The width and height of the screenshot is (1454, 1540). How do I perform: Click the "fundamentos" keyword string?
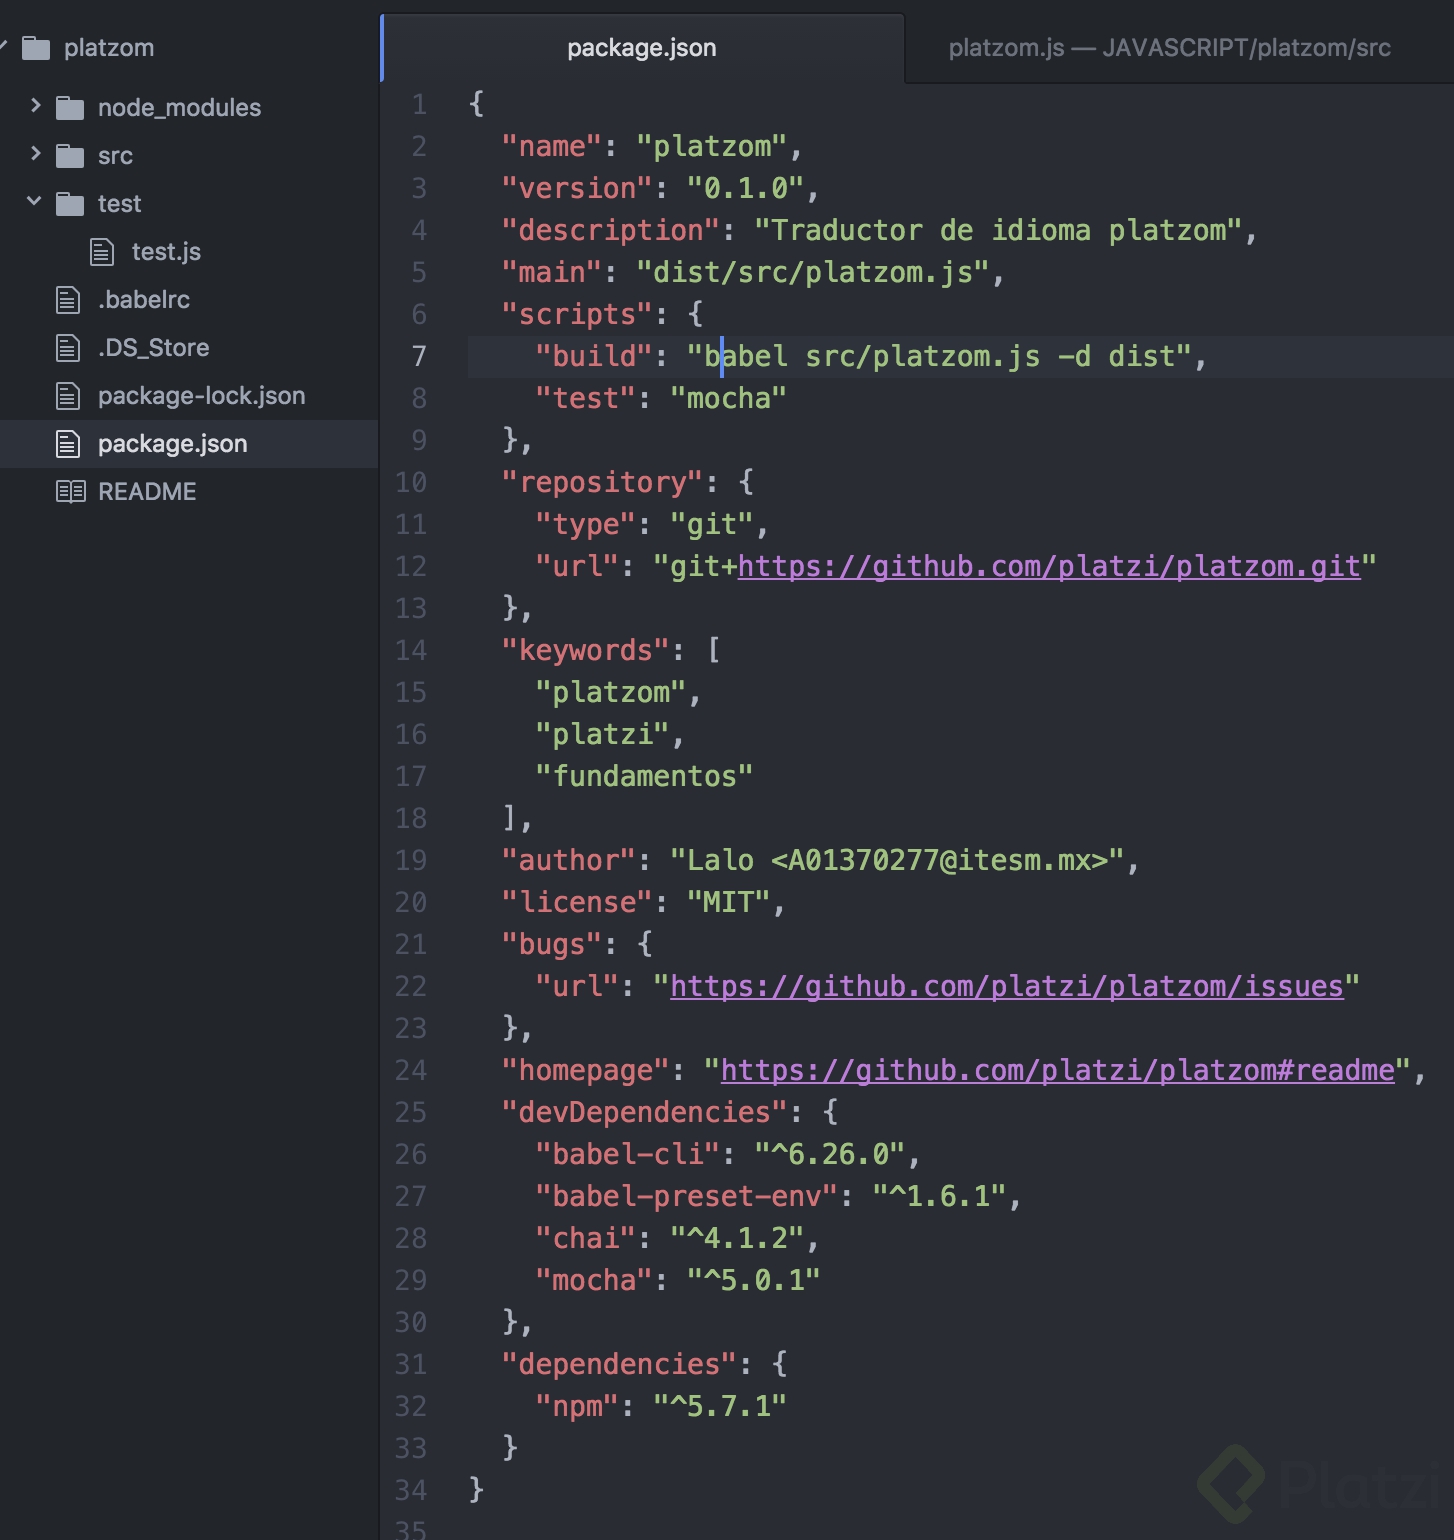click(644, 777)
